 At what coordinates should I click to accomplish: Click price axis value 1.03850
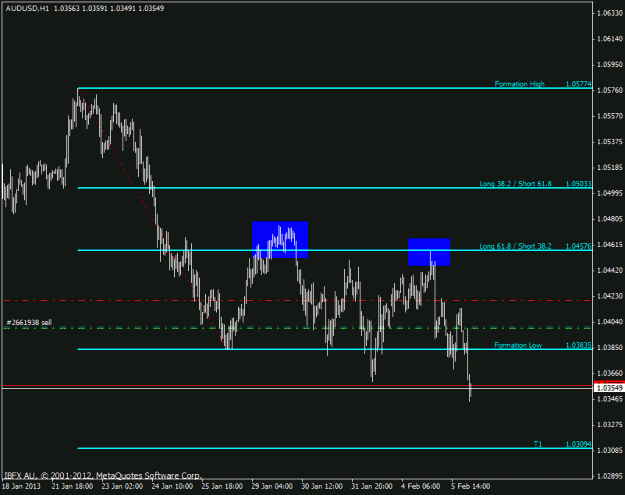[x=610, y=347]
